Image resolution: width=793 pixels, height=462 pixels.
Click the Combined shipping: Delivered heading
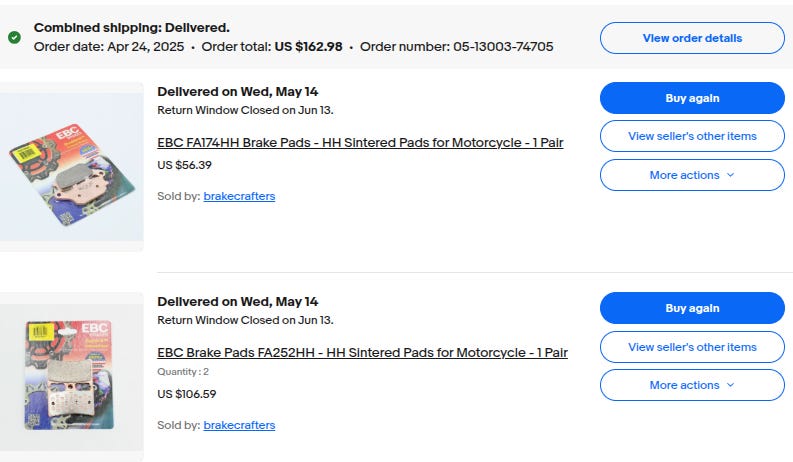(132, 28)
